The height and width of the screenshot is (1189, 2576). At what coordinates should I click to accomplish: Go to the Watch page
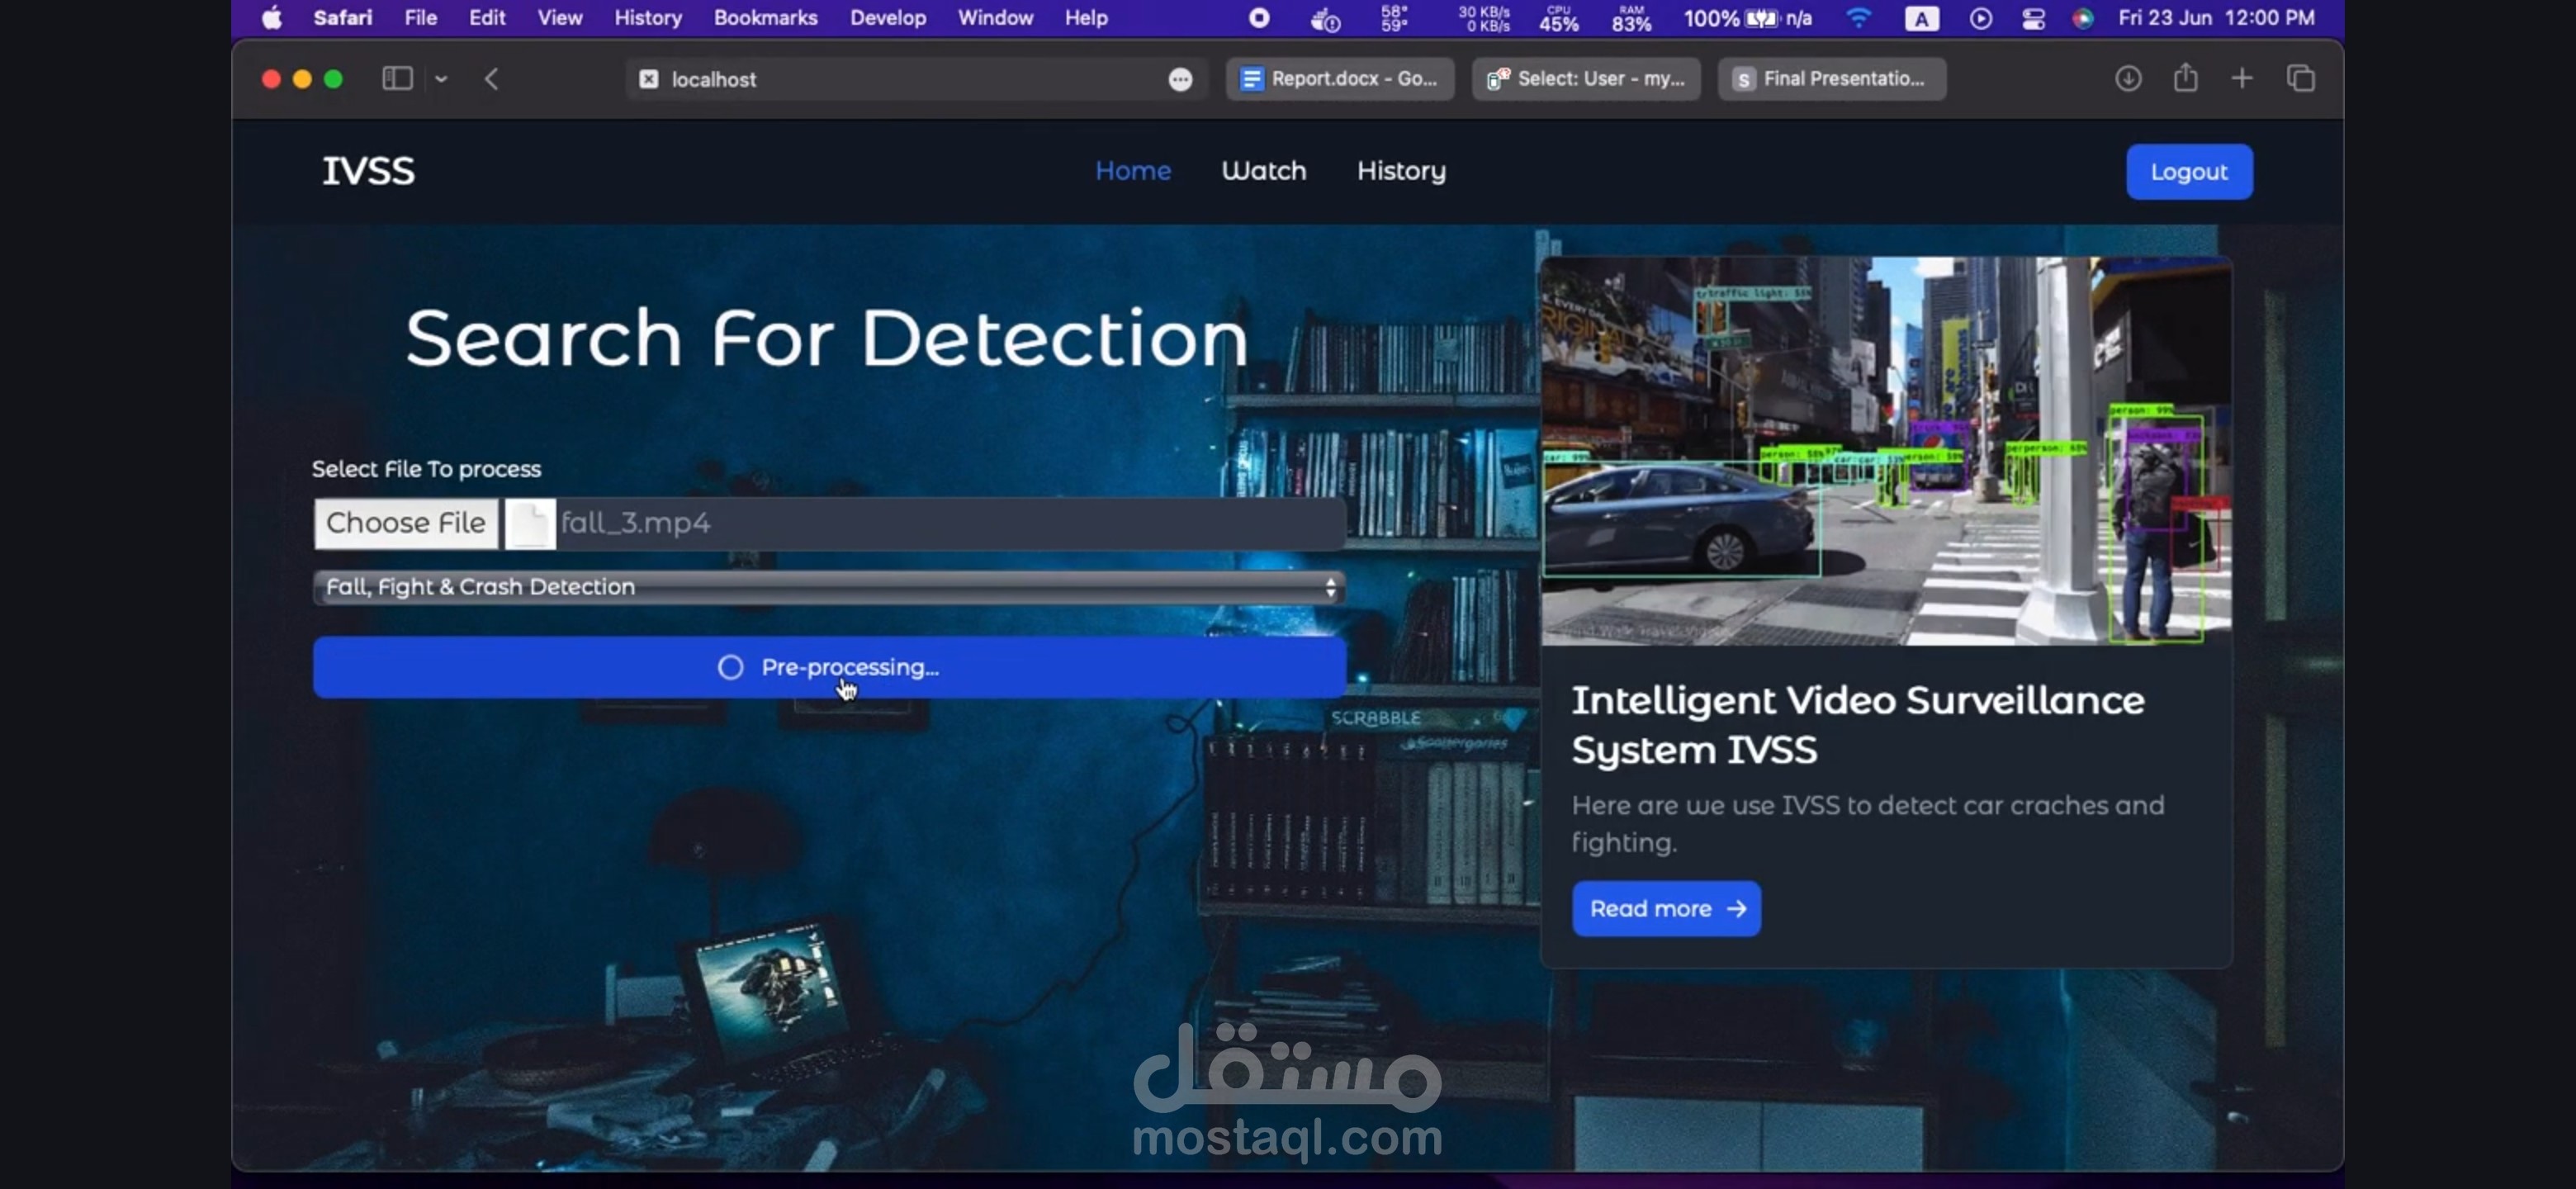pyautogui.click(x=1264, y=171)
